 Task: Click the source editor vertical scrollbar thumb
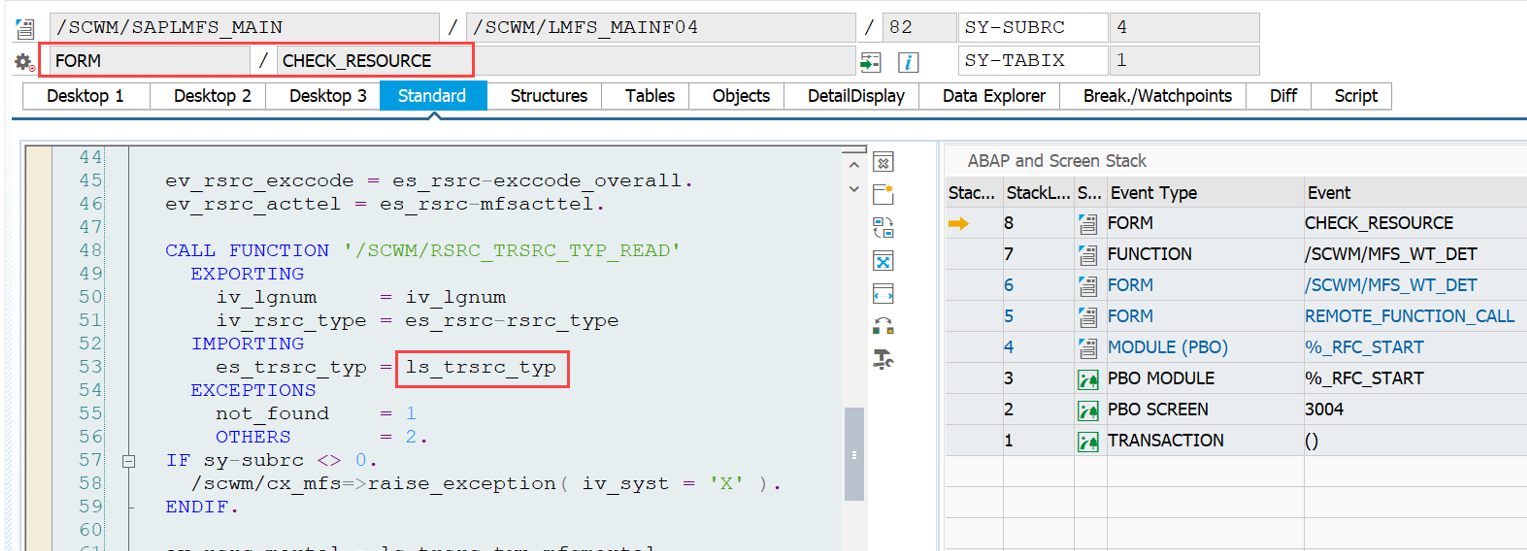click(854, 453)
